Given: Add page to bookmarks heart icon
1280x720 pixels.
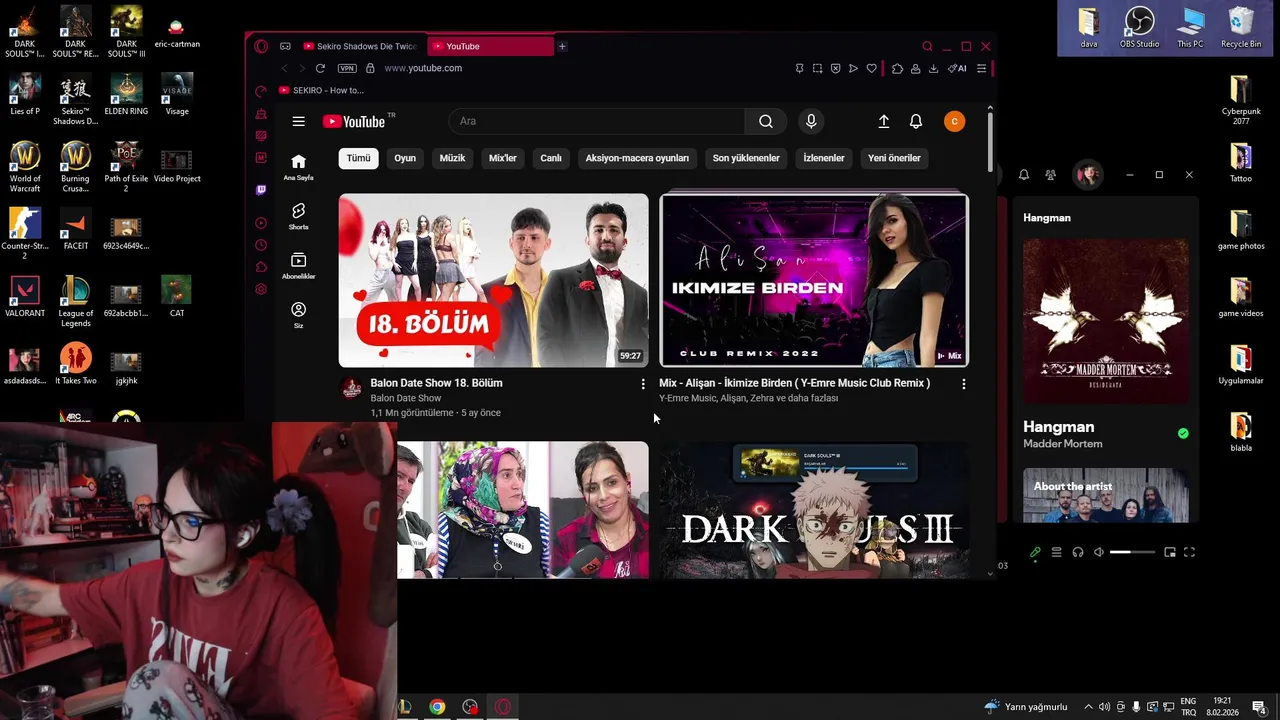Looking at the screenshot, I should (x=871, y=68).
